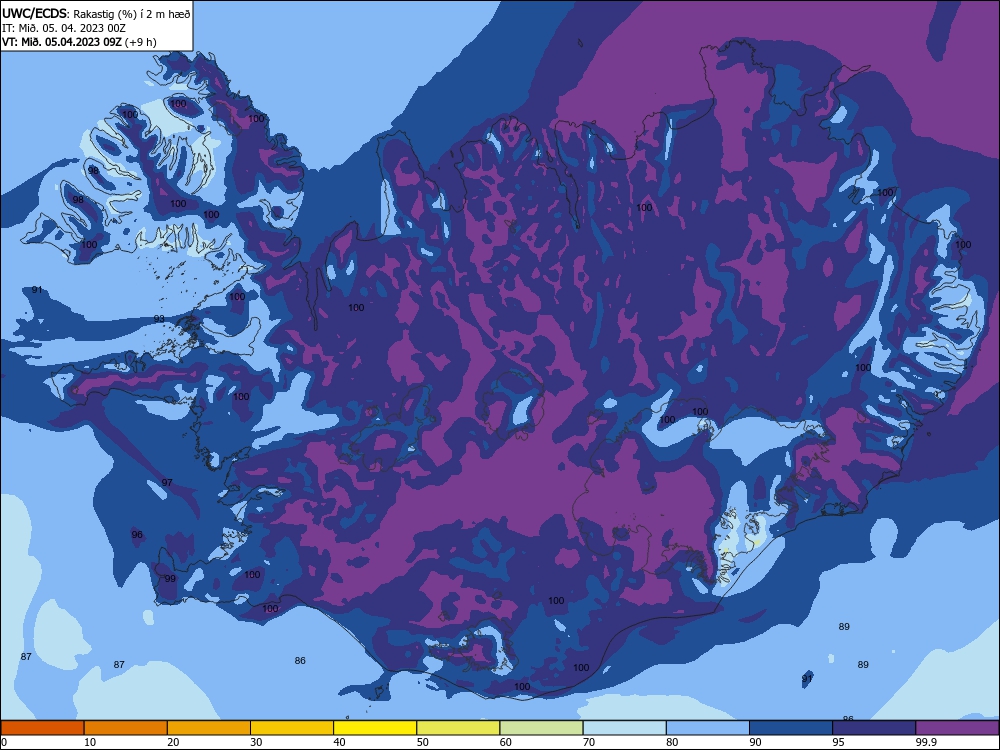Viewport: 1000px width, 750px height.
Task: Click the dark orange 0–10 legend swatch
Action: 42,728
